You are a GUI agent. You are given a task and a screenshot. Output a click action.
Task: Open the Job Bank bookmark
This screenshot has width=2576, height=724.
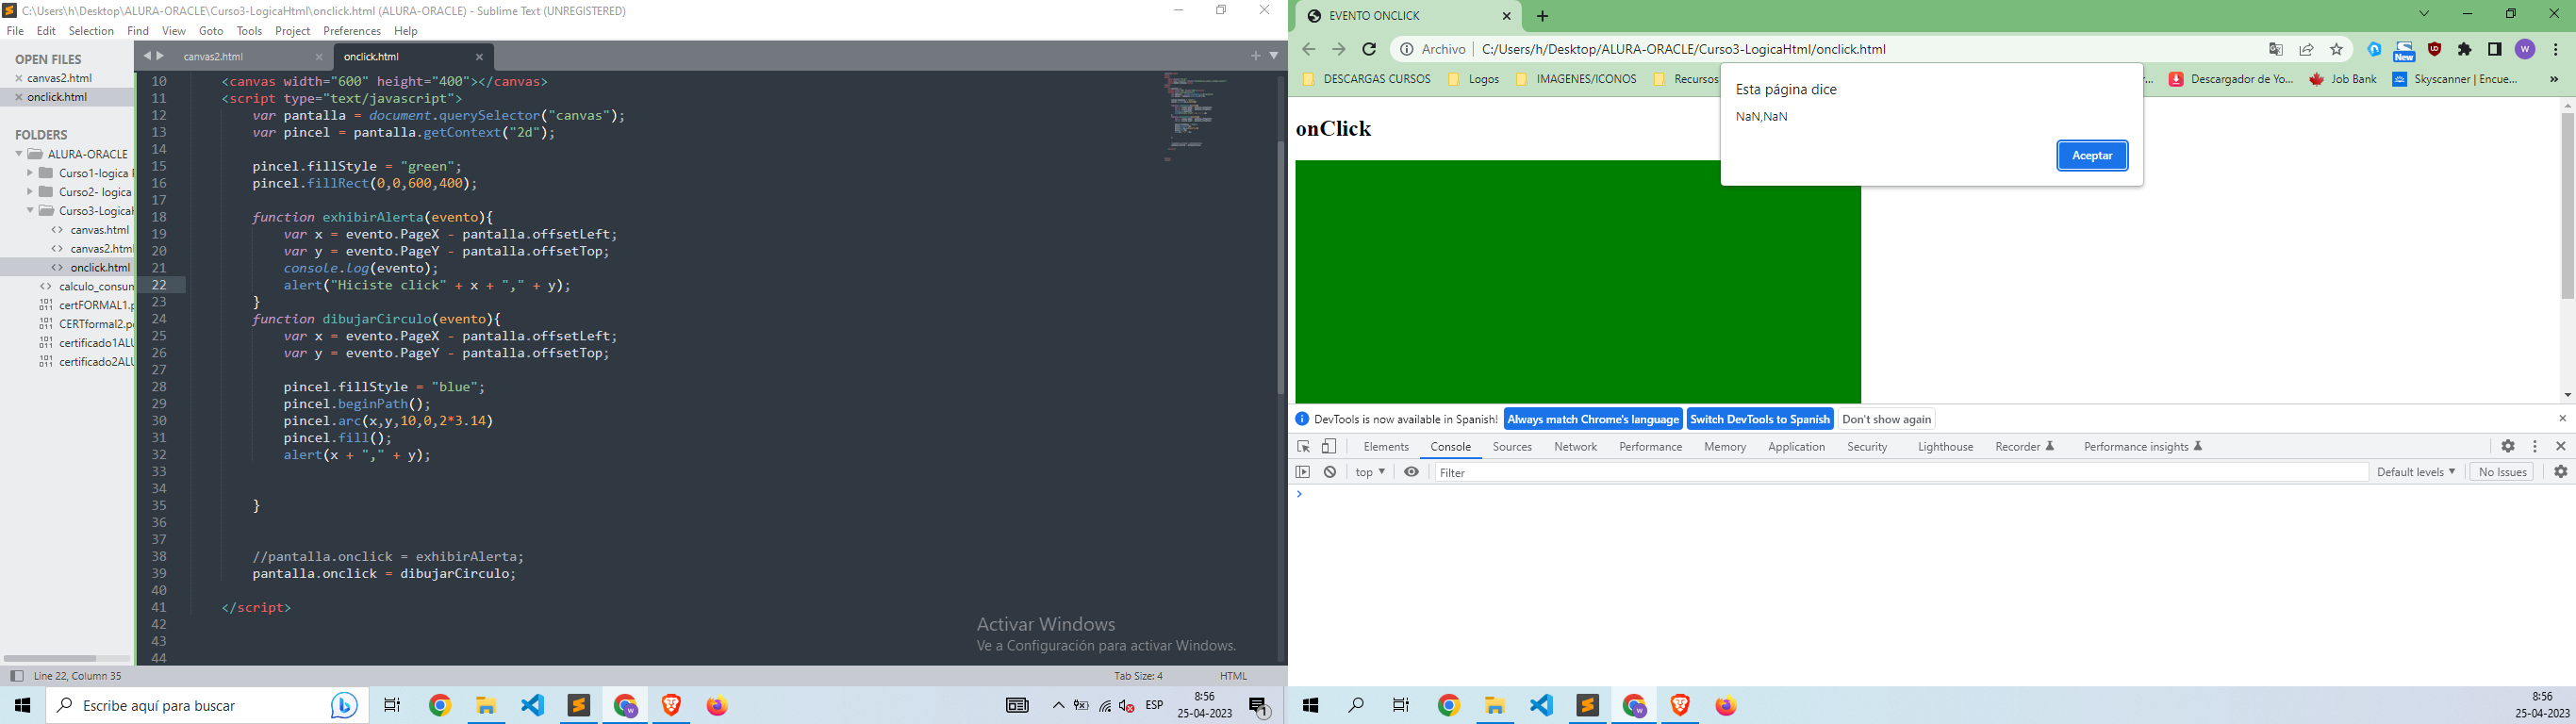2343,79
